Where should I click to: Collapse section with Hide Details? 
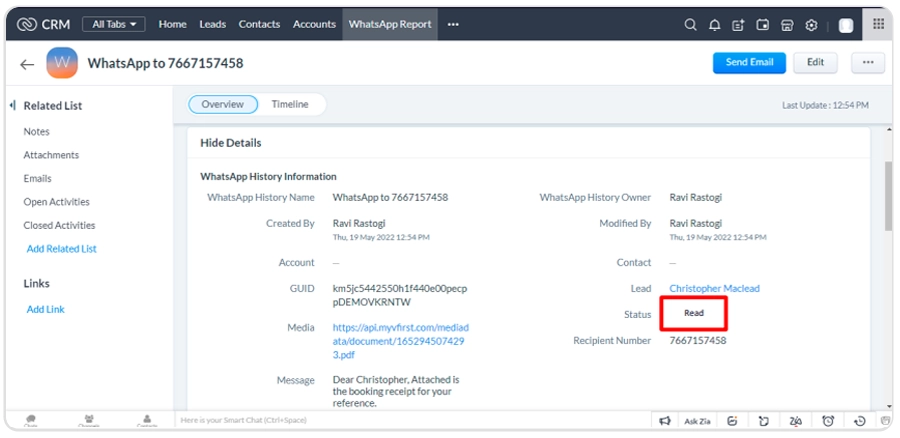230,143
